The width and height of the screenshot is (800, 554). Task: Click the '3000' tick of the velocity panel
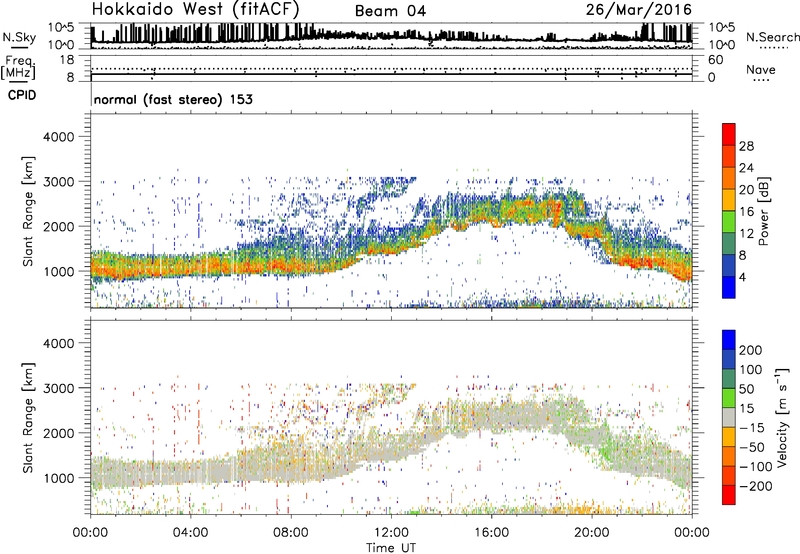(58, 388)
